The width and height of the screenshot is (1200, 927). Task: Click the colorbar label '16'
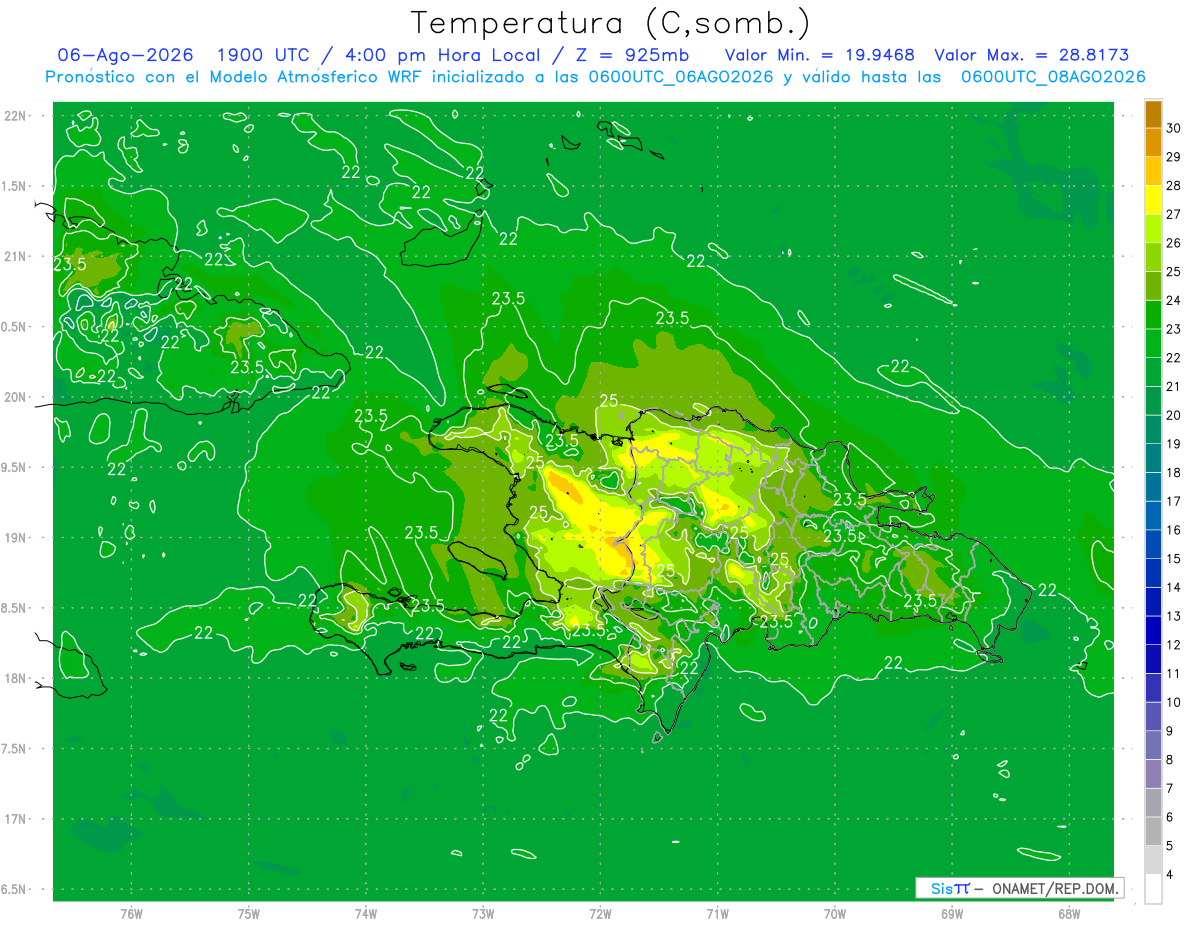(x=1173, y=530)
